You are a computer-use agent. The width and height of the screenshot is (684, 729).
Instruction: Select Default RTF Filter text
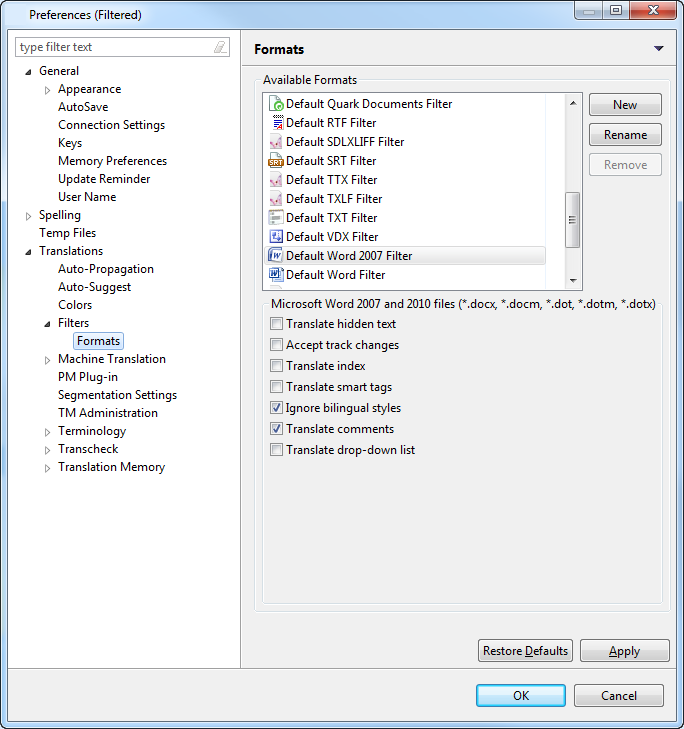(331, 123)
